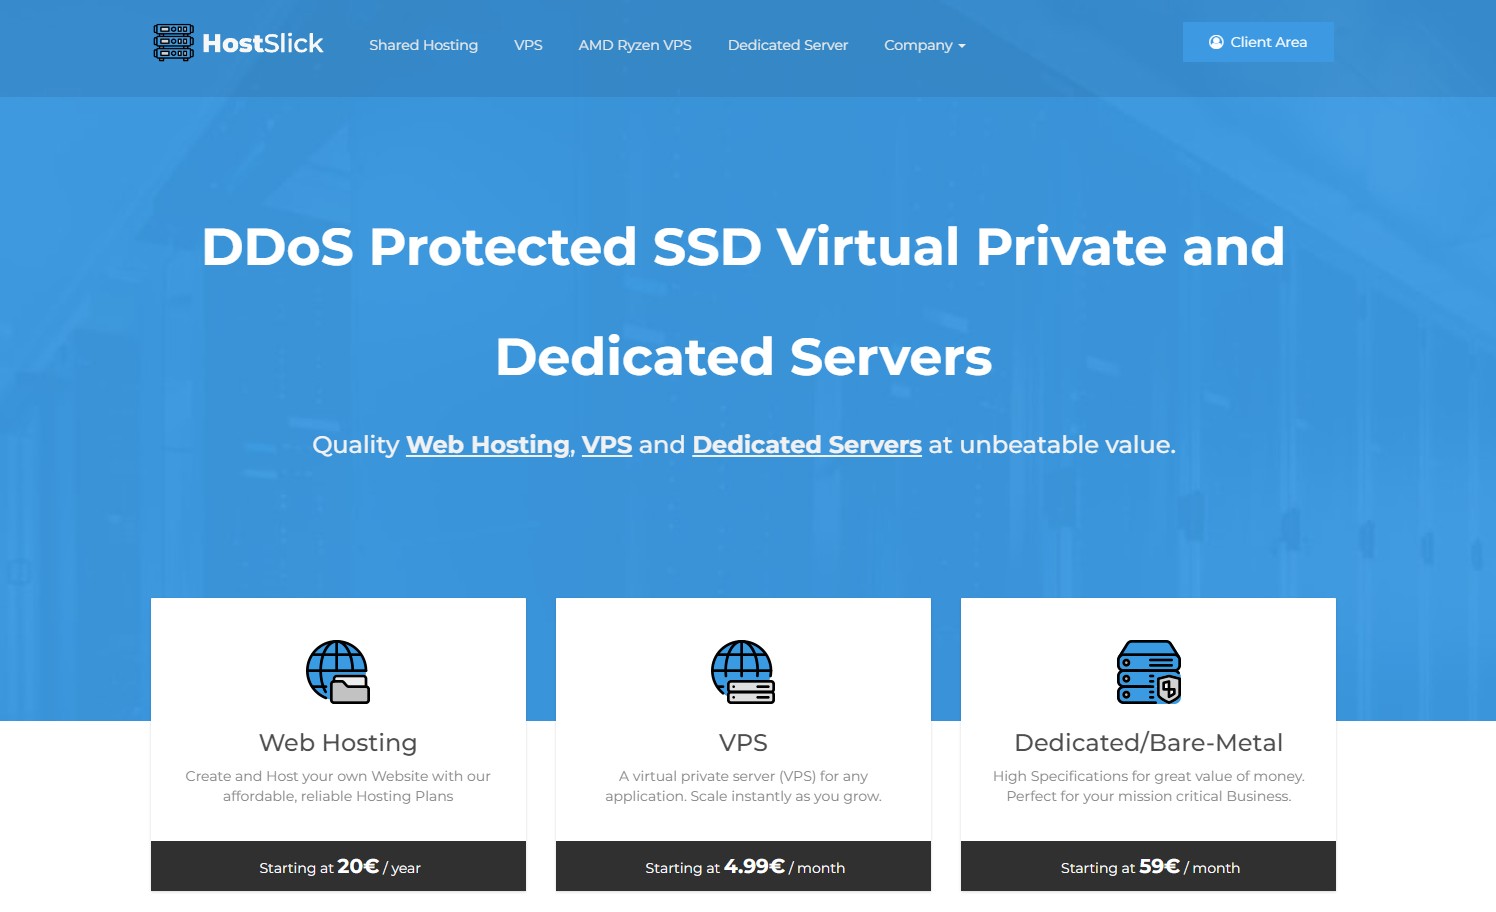Viewport: 1496px width, 912px height.
Task: Click the Dedicated/Bare-Metal shield server icon
Action: tap(1148, 672)
